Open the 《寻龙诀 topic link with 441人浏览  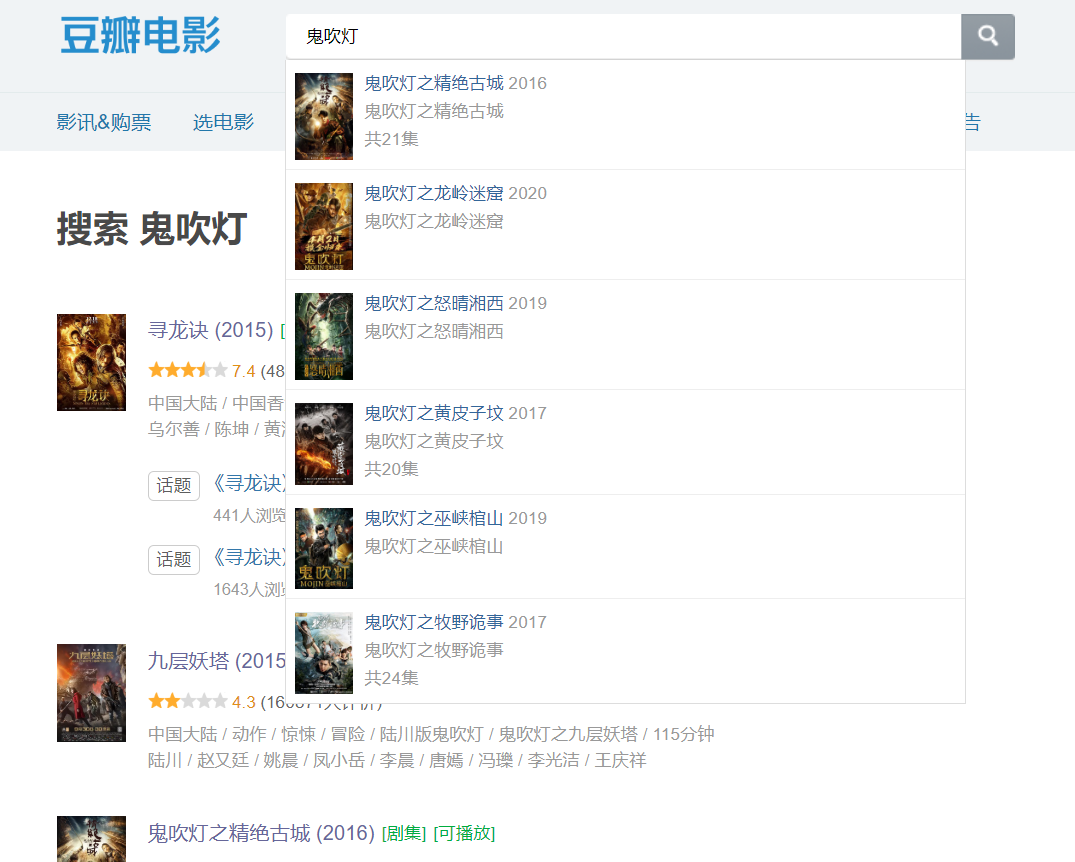[x=249, y=483]
